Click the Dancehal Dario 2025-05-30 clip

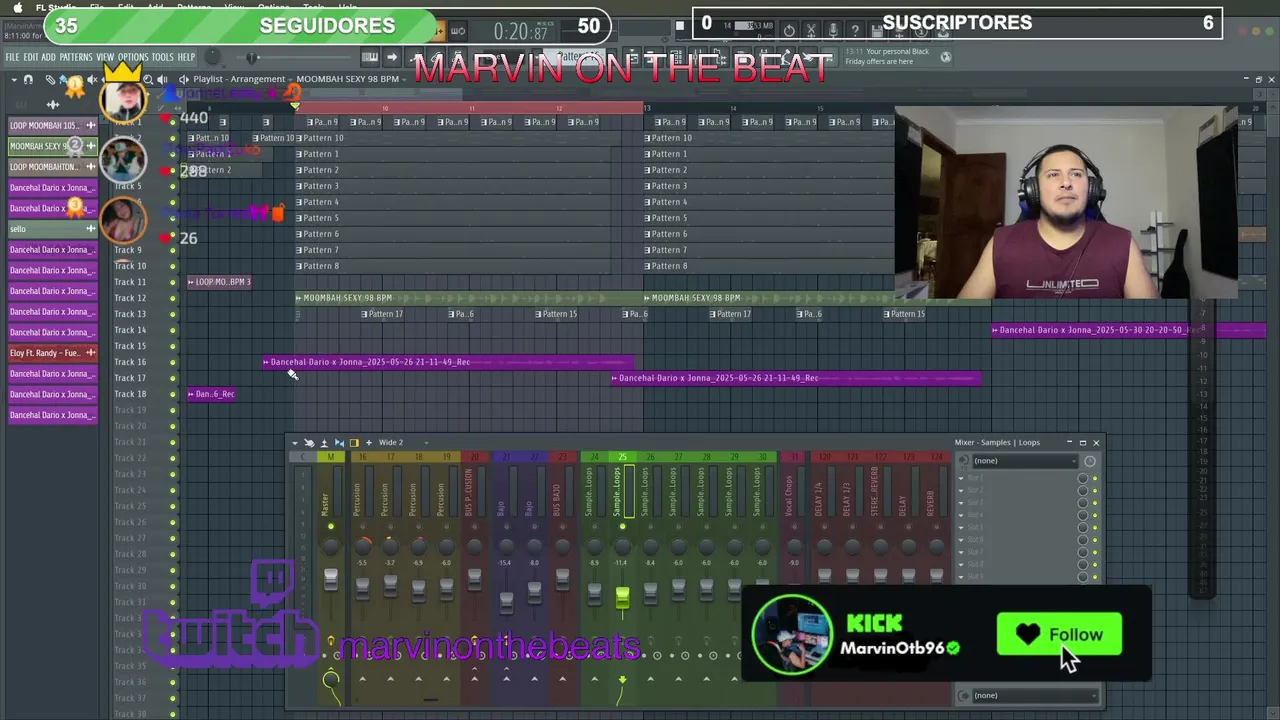pos(1128,330)
